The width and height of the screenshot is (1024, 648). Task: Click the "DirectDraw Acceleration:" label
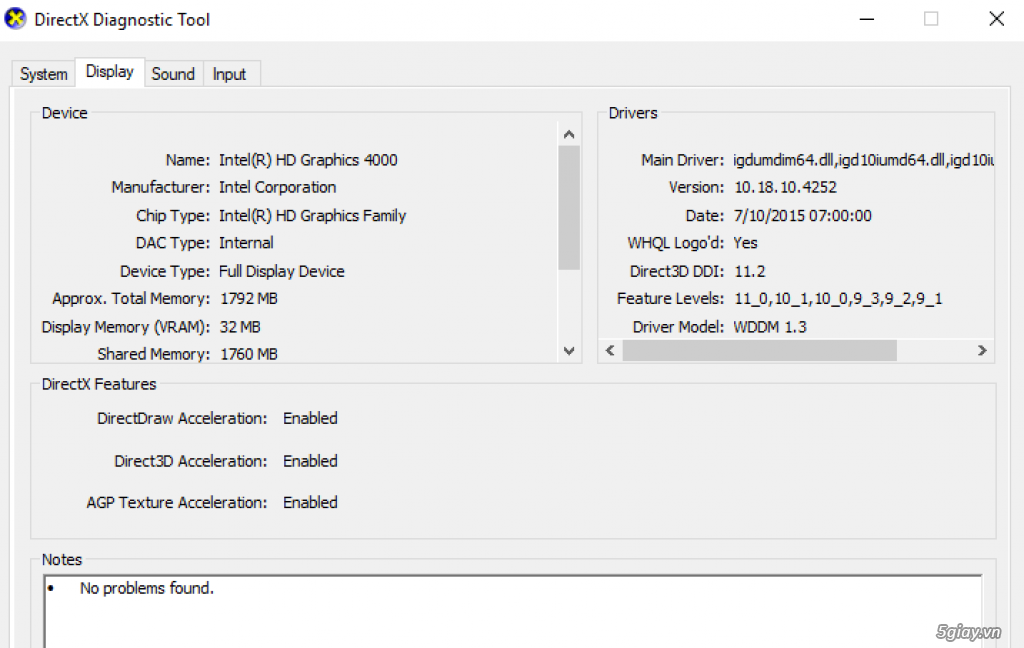[182, 418]
